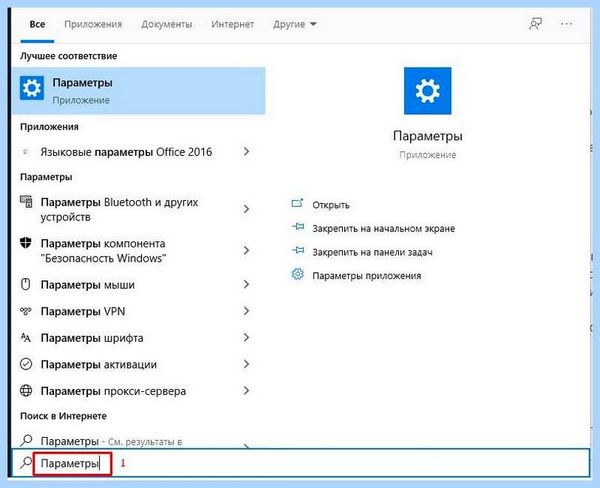Click the Settings gear icon in best match

tap(32, 88)
